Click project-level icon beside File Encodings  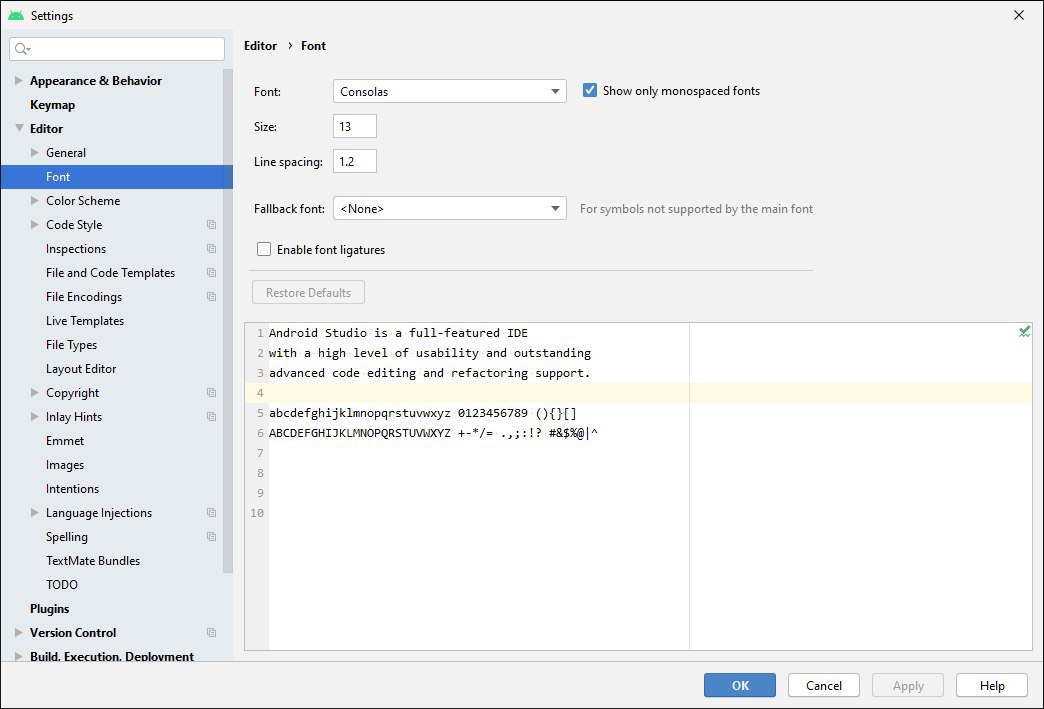211,297
